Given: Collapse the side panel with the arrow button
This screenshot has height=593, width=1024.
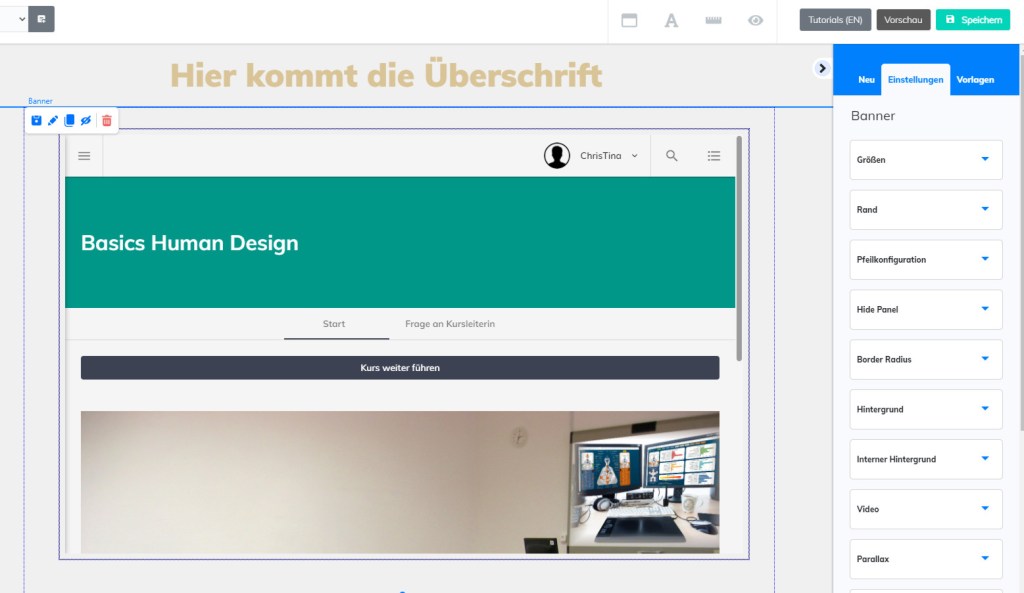Looking at the screenshot, I should coord(822,68).
